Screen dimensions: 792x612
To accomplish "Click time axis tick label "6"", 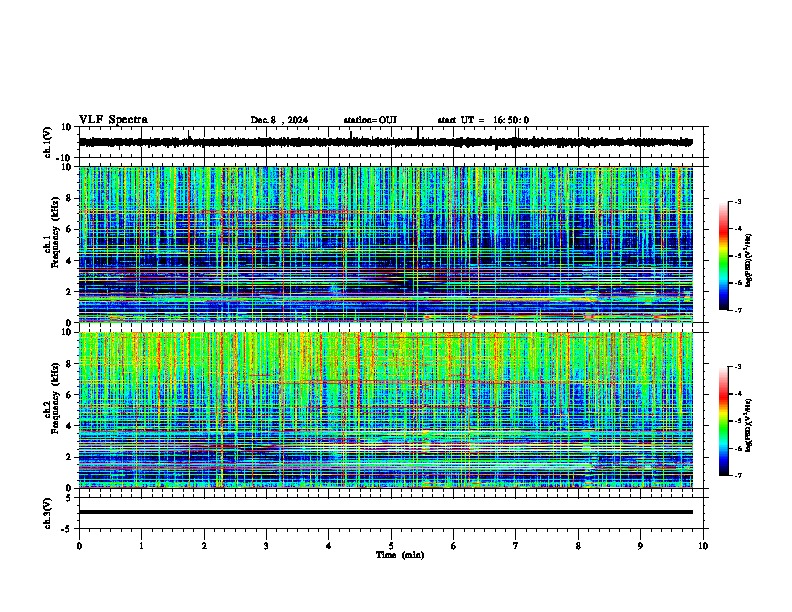I will 454,546.
